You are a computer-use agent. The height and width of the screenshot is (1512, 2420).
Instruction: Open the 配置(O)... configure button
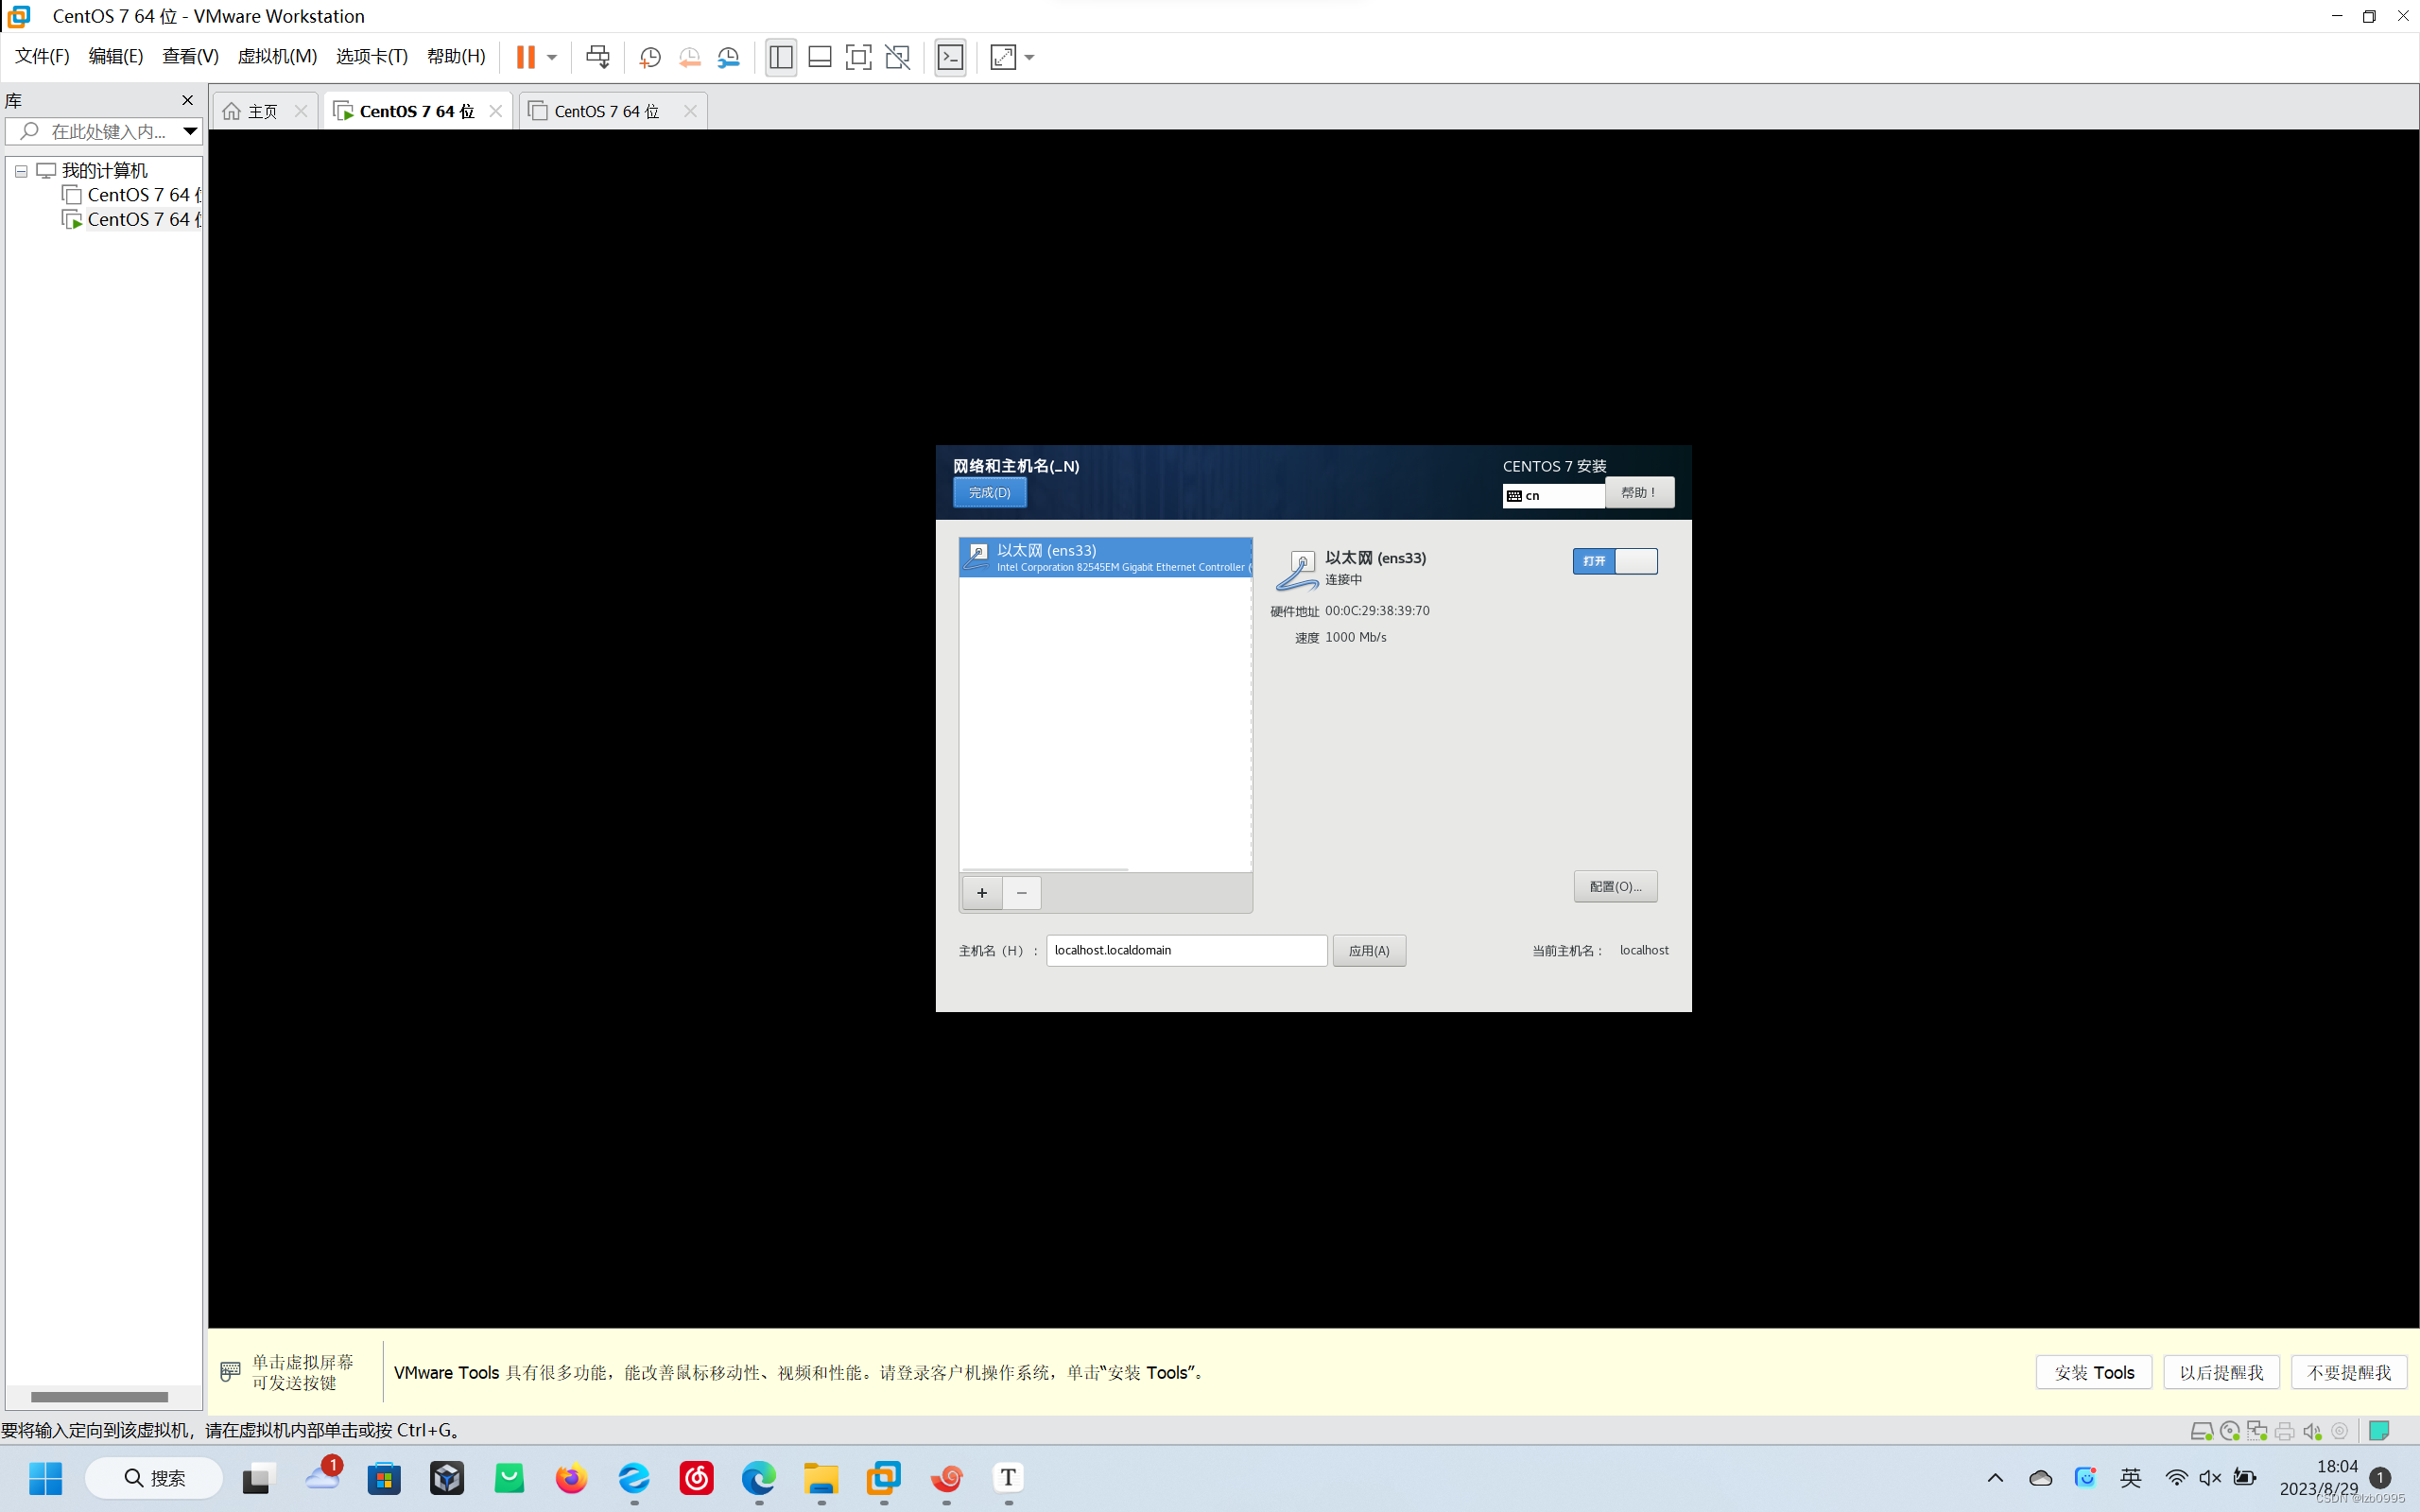(1615, 886)
